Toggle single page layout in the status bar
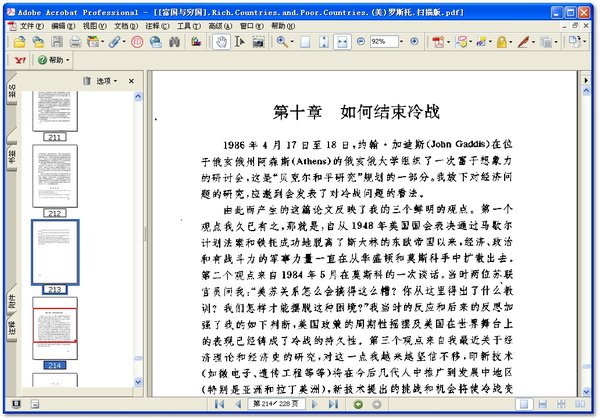This screenshot has height=420, width=600. click(x=522, y=403)
